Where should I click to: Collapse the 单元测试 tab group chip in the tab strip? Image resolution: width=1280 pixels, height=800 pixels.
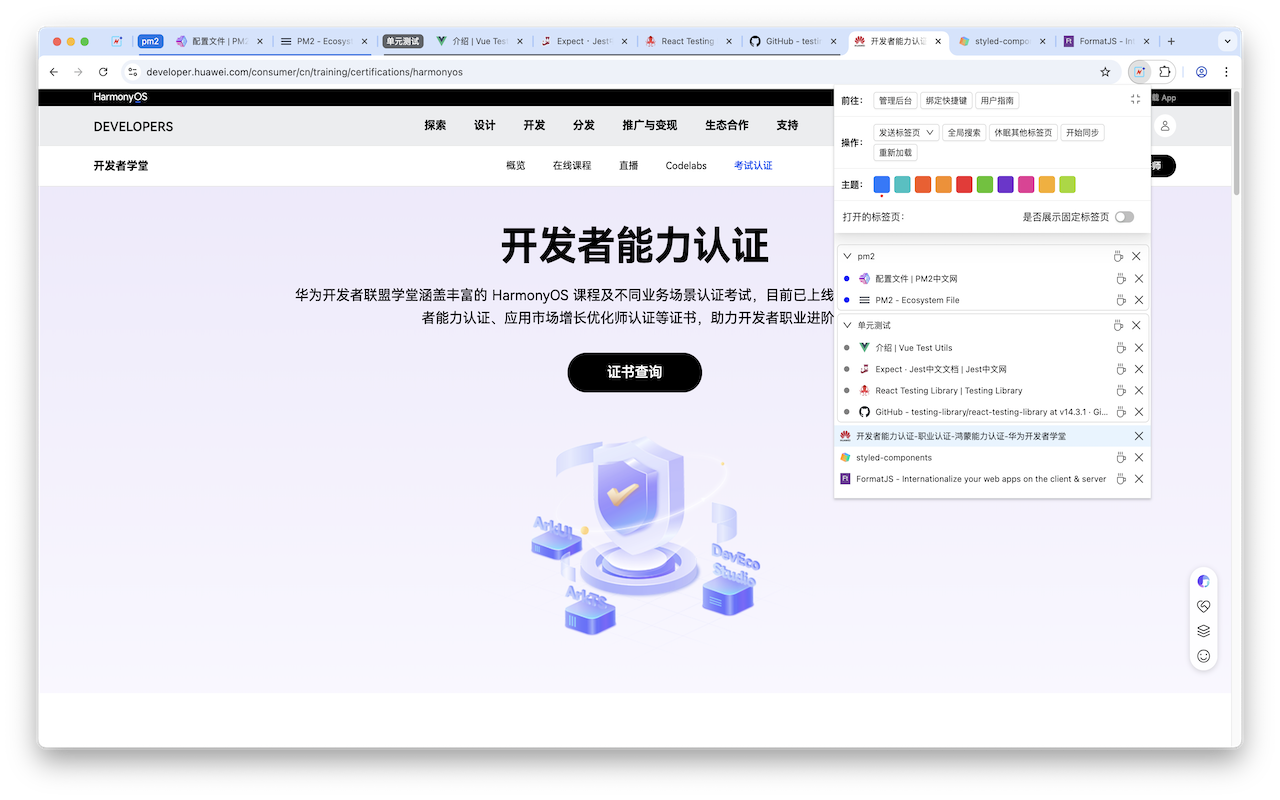click(403, 41)
